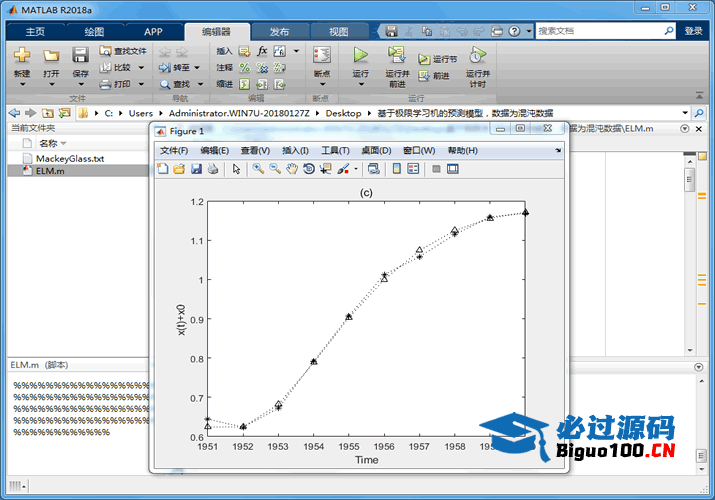
Task: Toggle Figure 1 rotate 3D tool
Action: tap(309, 169)
